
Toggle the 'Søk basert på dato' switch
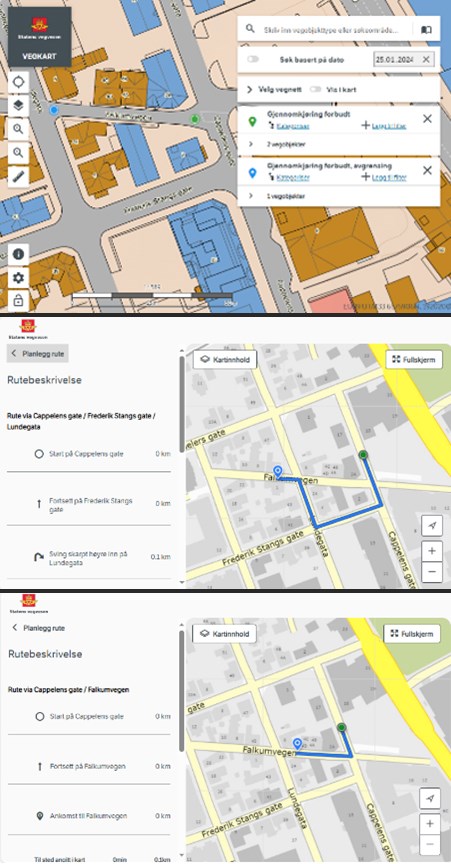253,60
